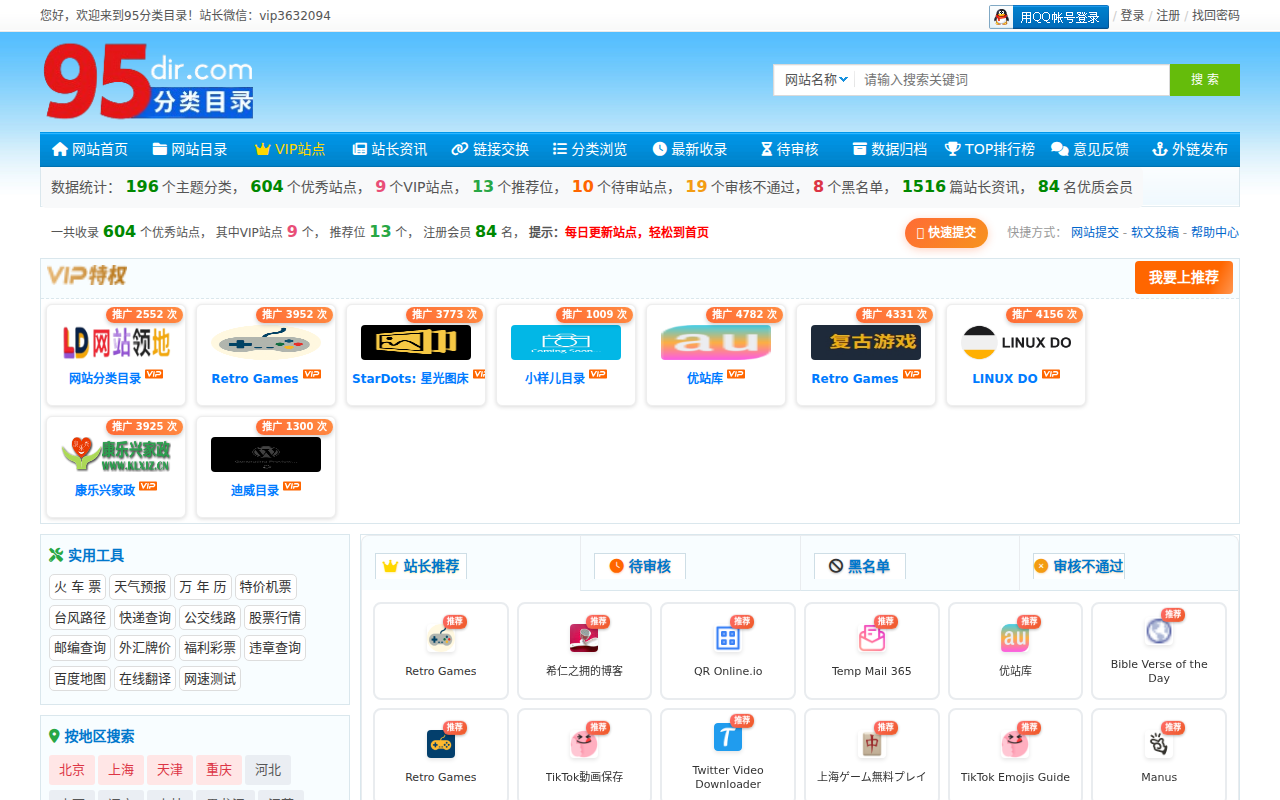Switch to the 黑名单 tab
The width and height of the screenshot is (1280, 800).
point(859,567)
